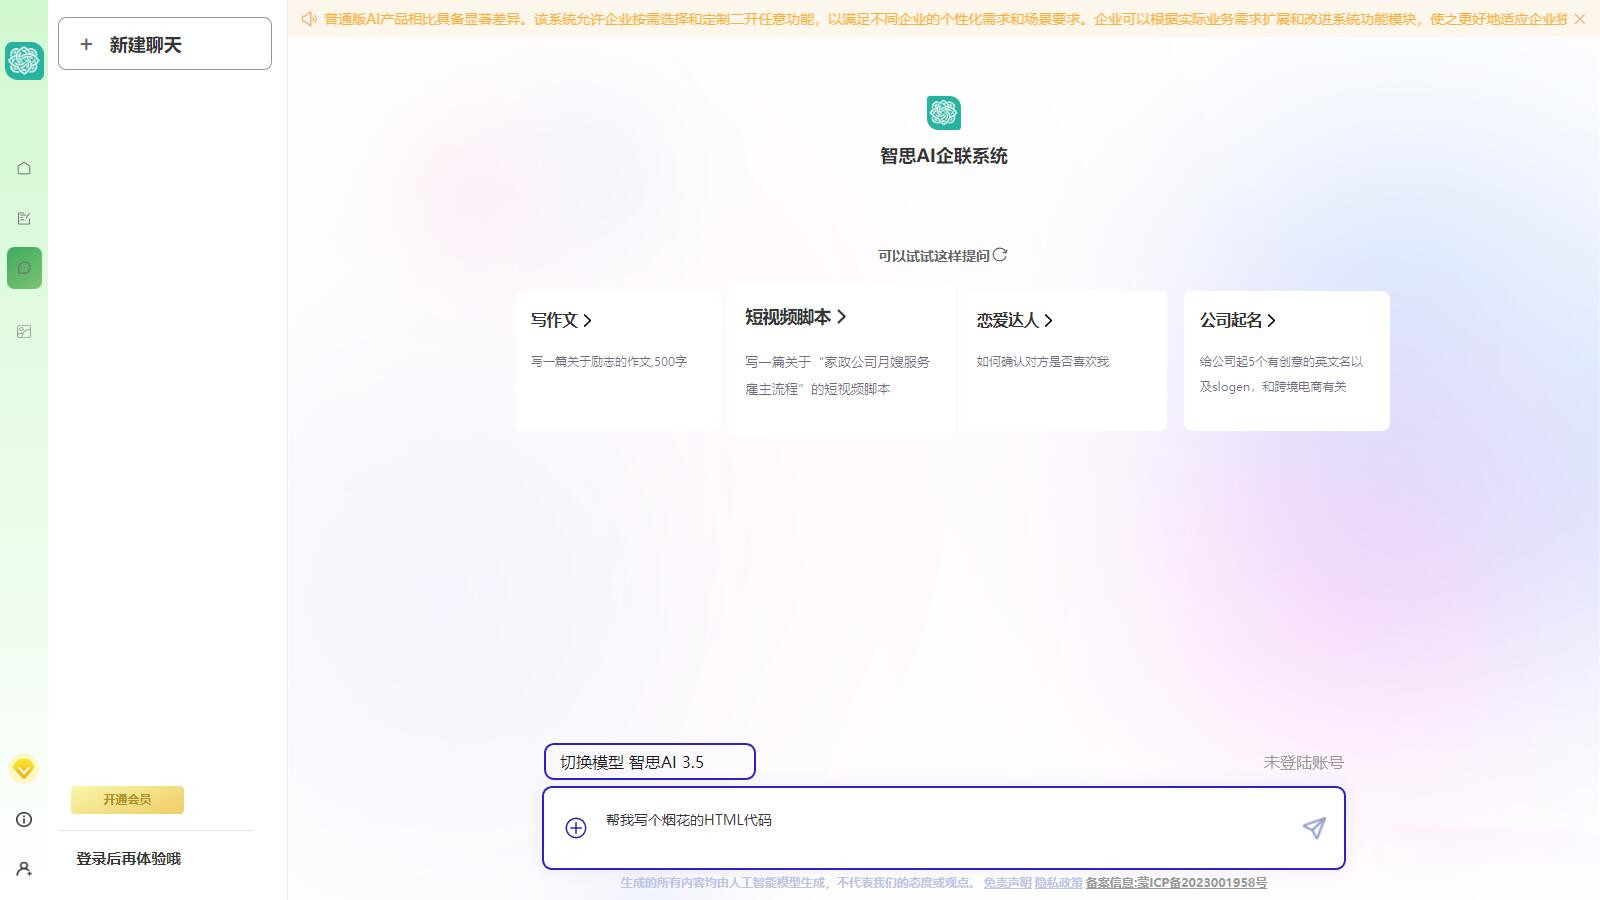Start a new chat with 新建聊天
The image size is (1600, 900).
[165, 44]
